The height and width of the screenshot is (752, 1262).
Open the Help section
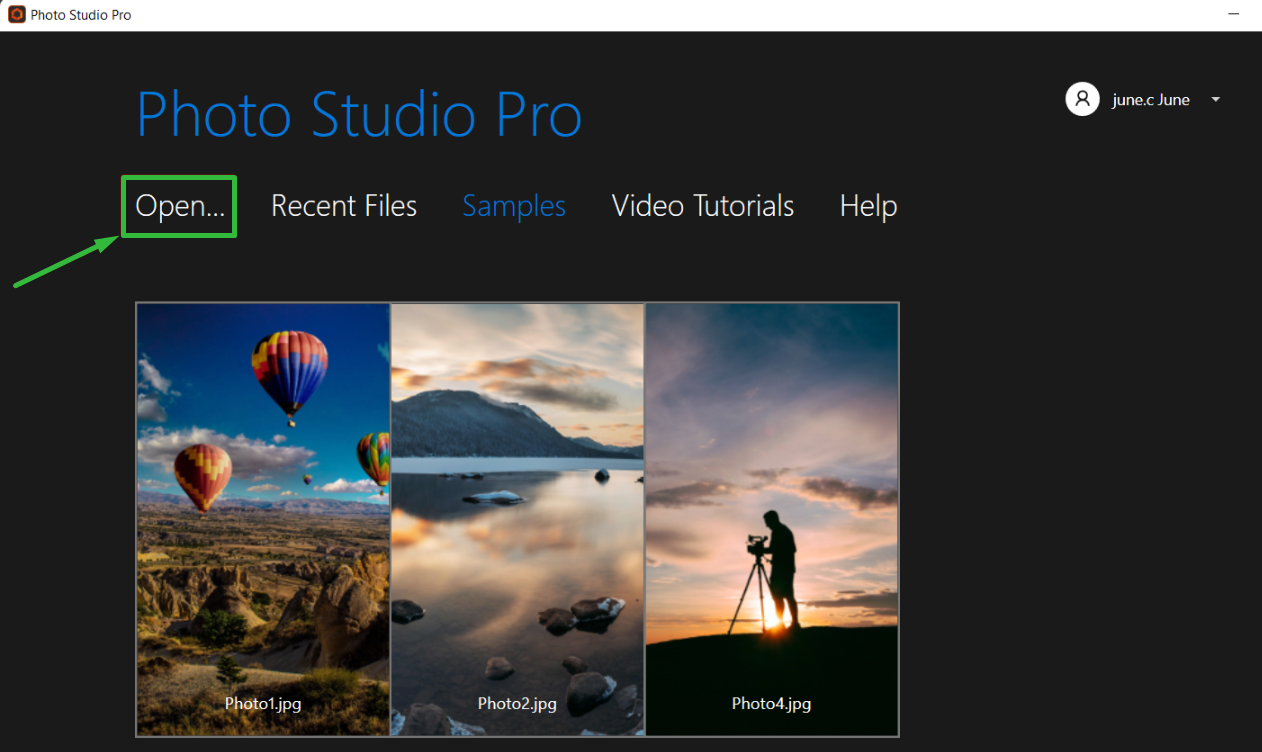tap(868, 206)
